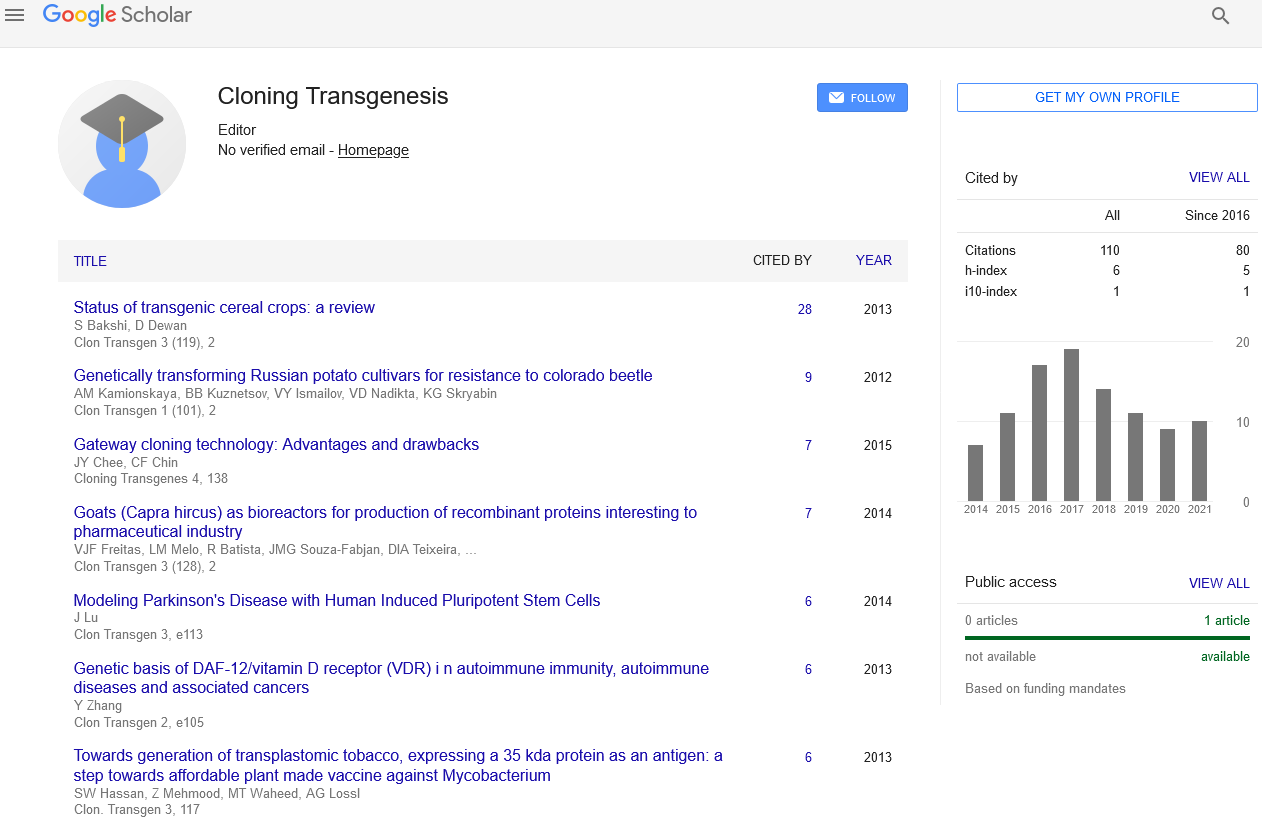The image size is (1262, 828).
Task: Click Get My Own Profile button
Action: (1107, 97)
